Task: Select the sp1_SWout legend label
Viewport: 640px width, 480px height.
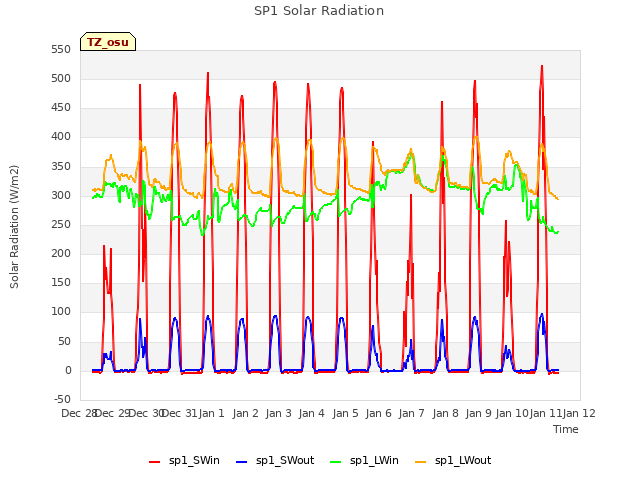Action: [285, 460]
